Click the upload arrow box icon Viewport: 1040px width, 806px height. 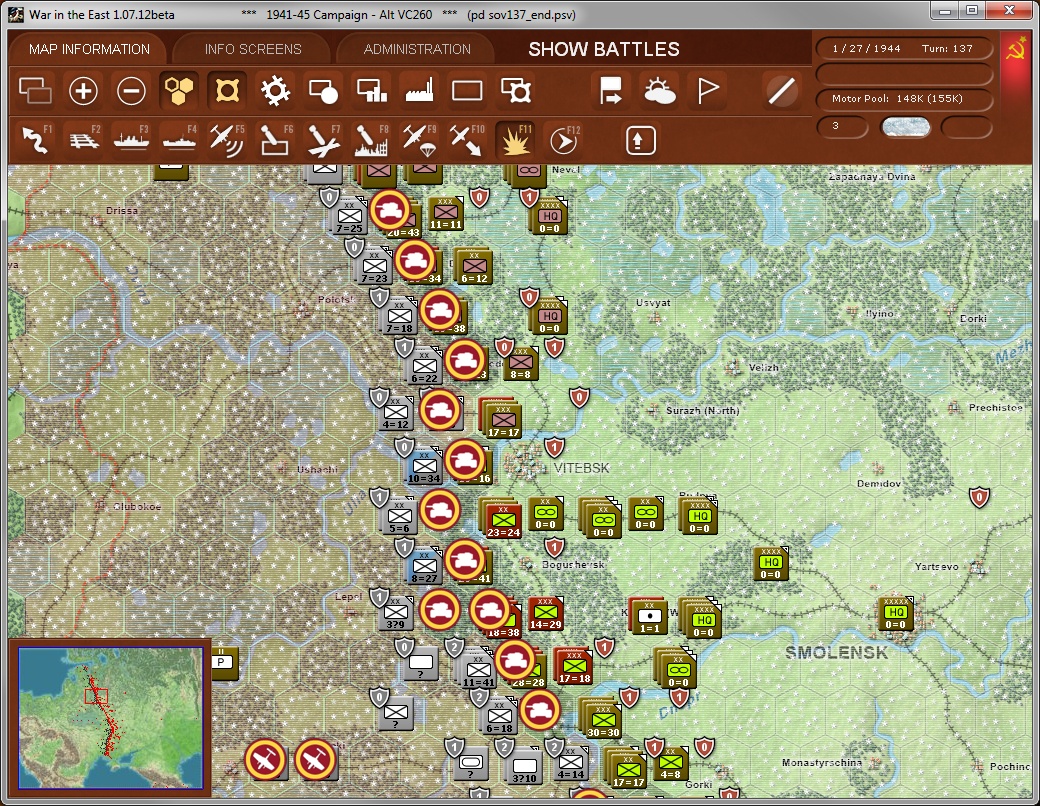[x=640, y=141]
